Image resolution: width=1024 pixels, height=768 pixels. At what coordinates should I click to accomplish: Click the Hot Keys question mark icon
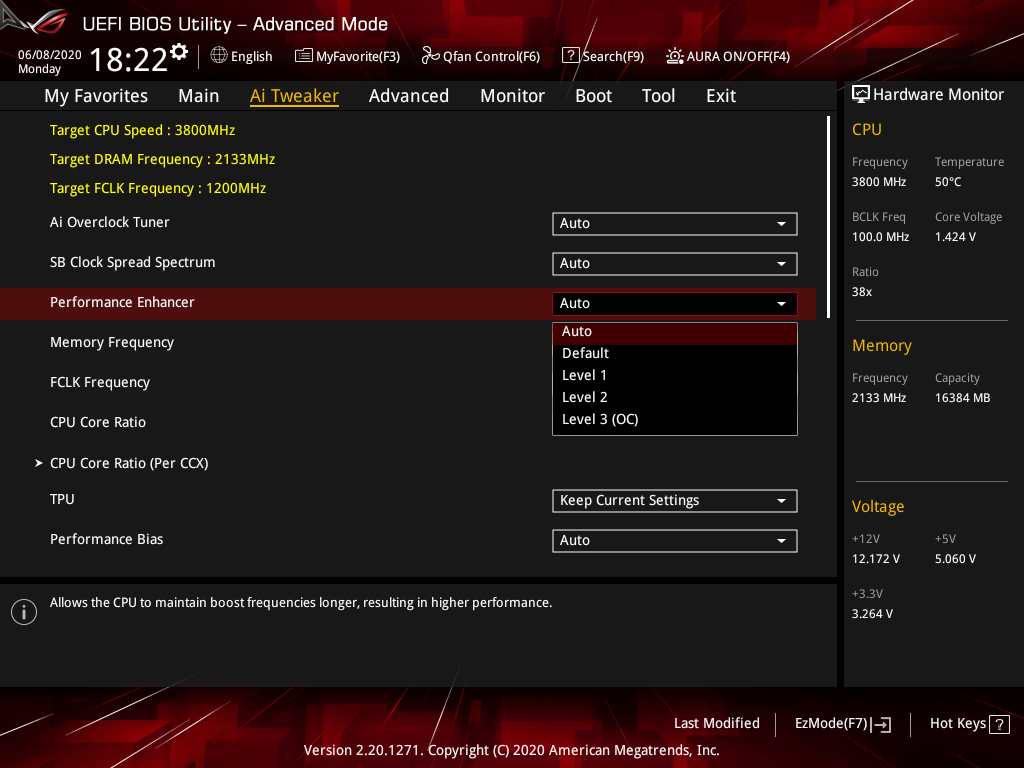(x=999, y=724)
